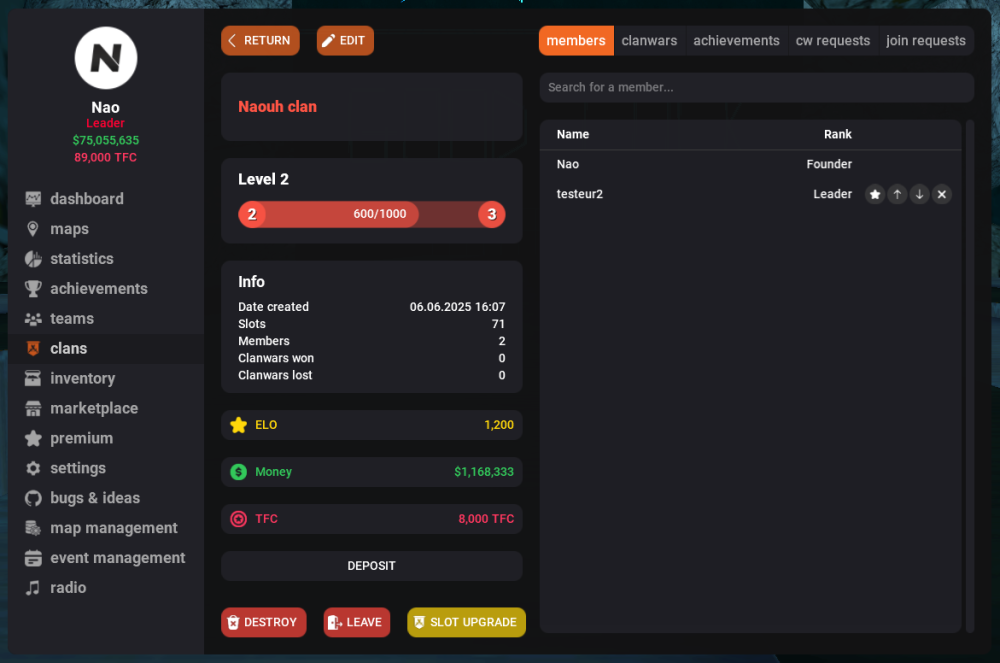Click the map management icon
Viewport: 1000px width, 663px height.
point(33,528)
